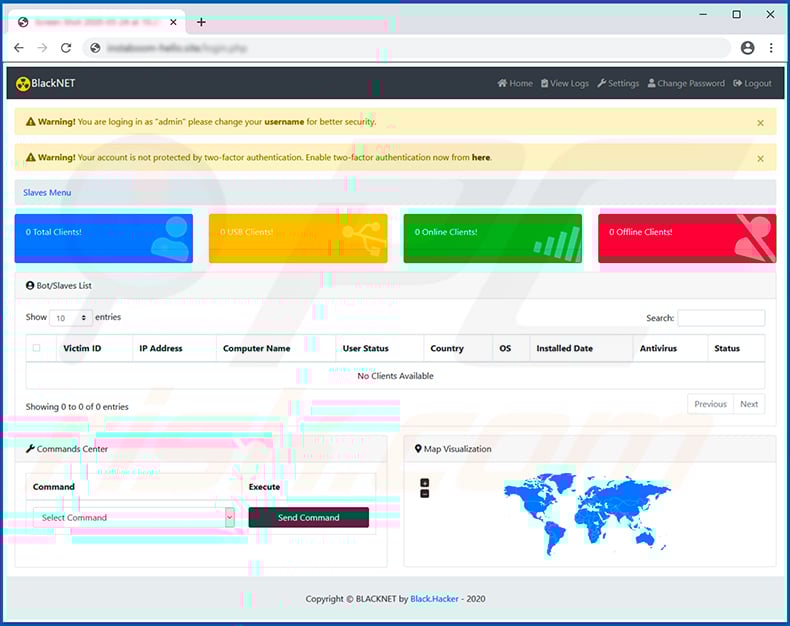Image resolution: width=790 pixels, height=626 pixels.
Task: Sort by Victim ID column
Action: point(94,348)
